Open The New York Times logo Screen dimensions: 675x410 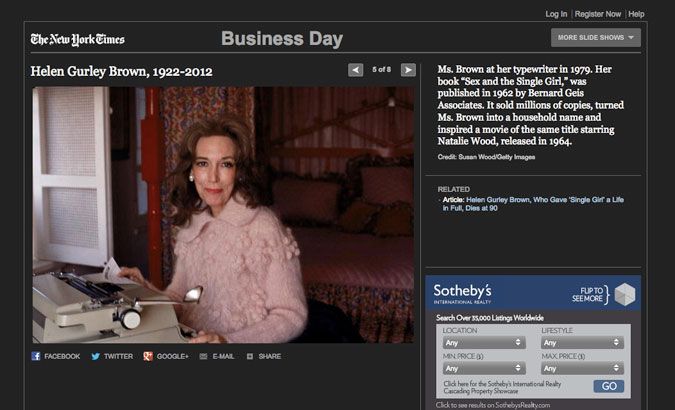(x=77, y=40)
